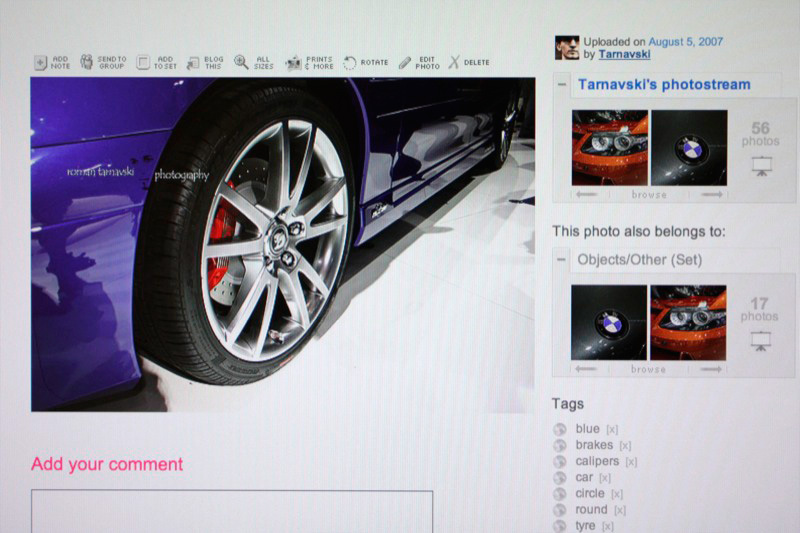This screenshot has width=800, height=533.
Task: Rotate the photo using Rotate icon
Action: pos(349,63)
